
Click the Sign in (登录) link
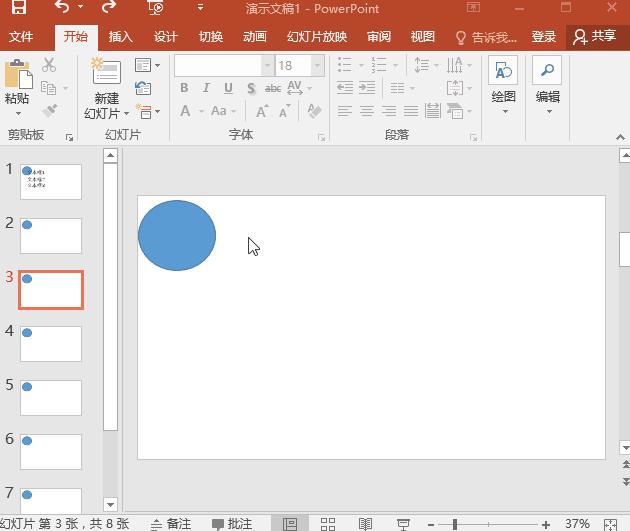[x=544, y=37]
